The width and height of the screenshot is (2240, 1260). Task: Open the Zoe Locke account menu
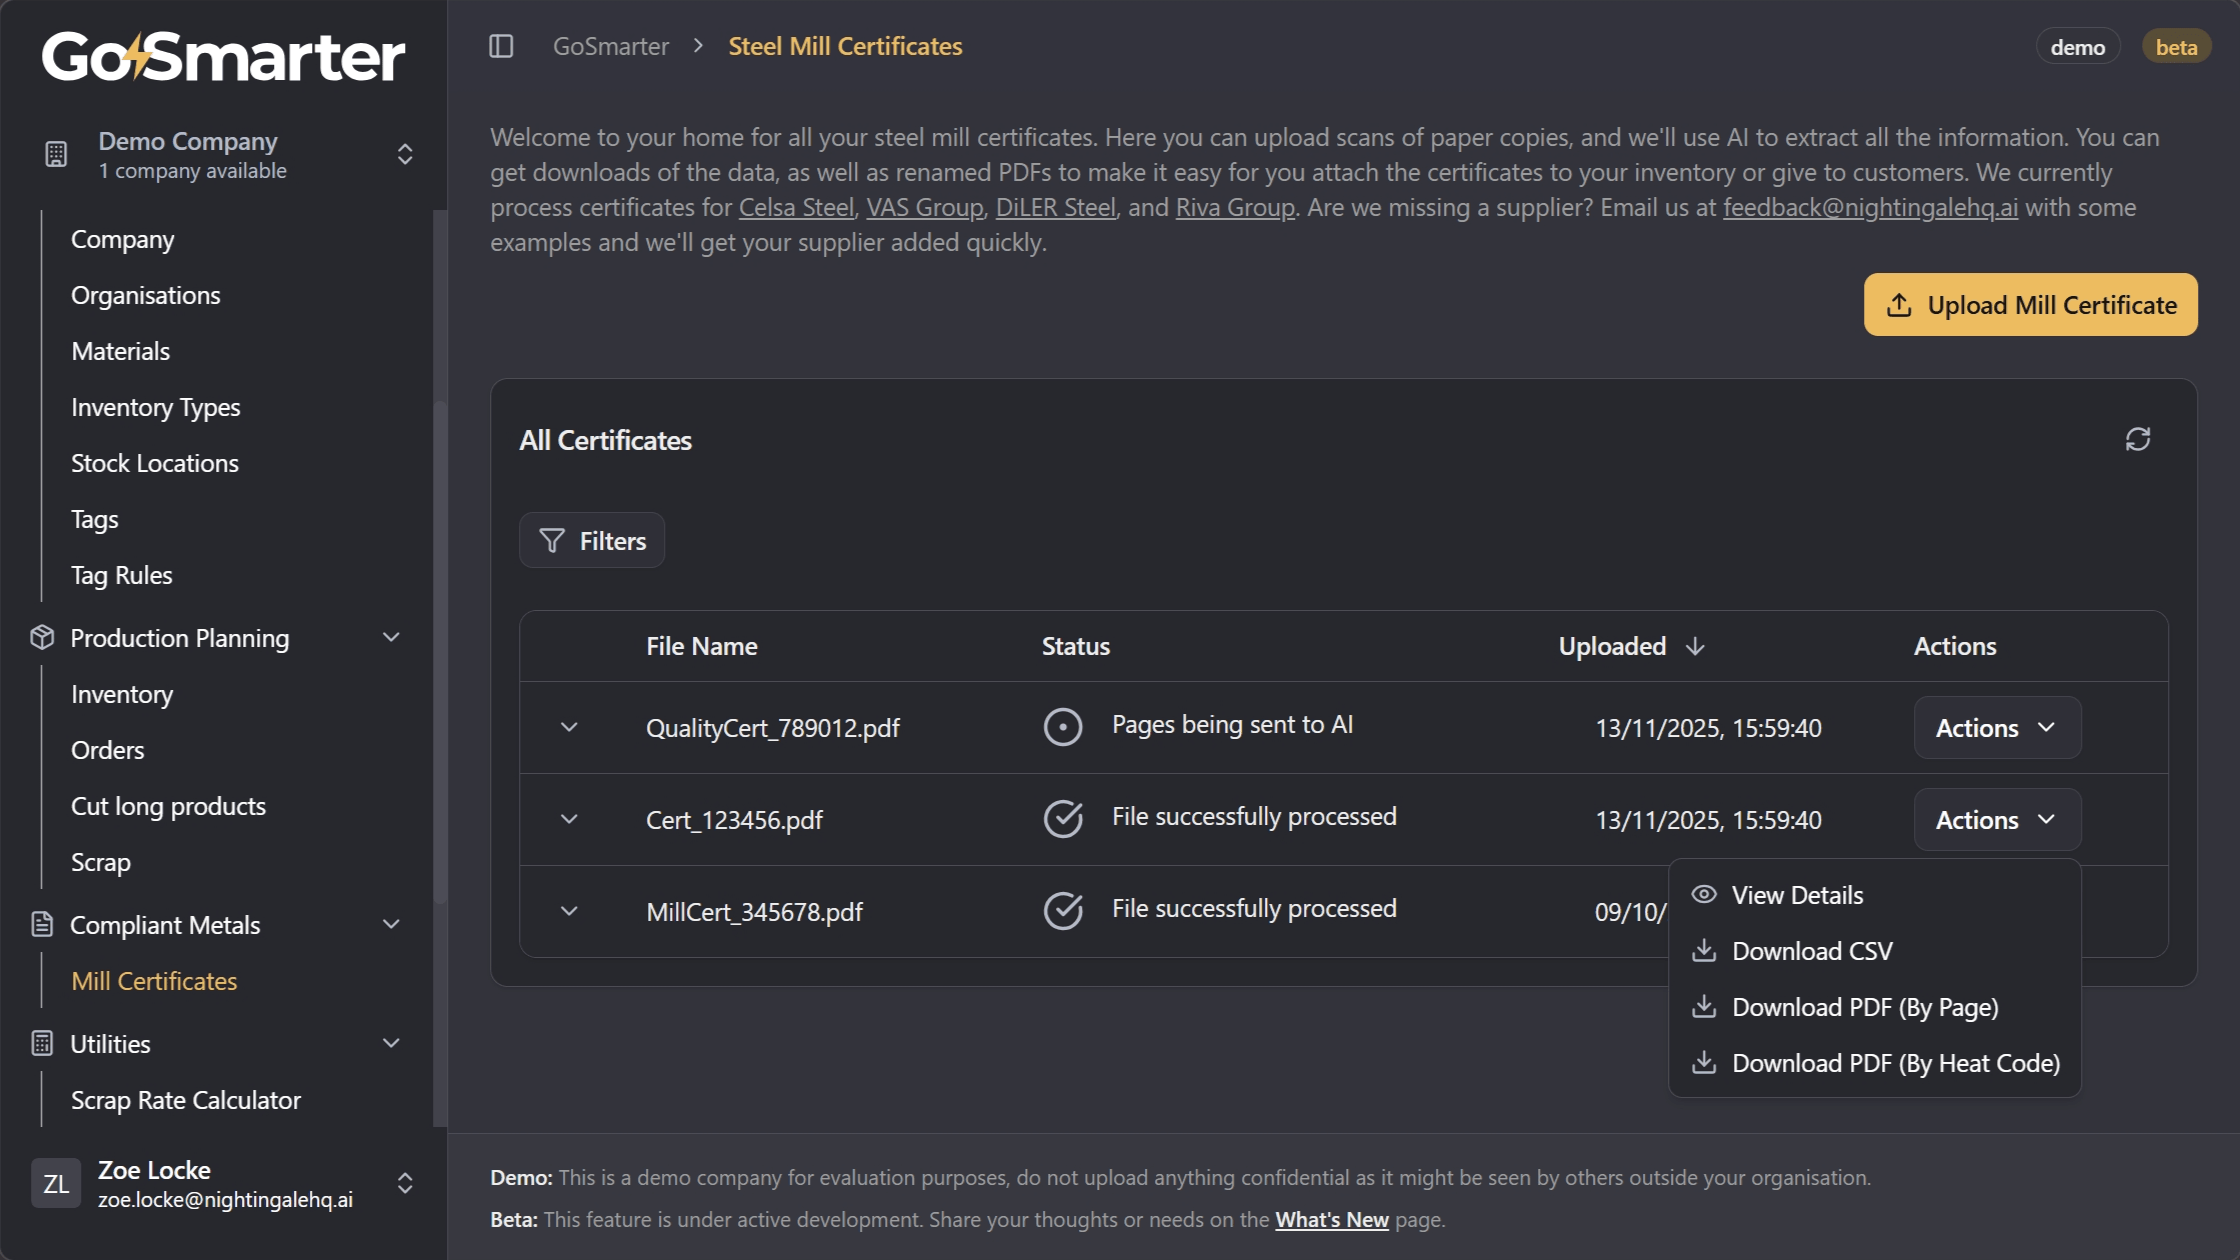point(223,1184)
